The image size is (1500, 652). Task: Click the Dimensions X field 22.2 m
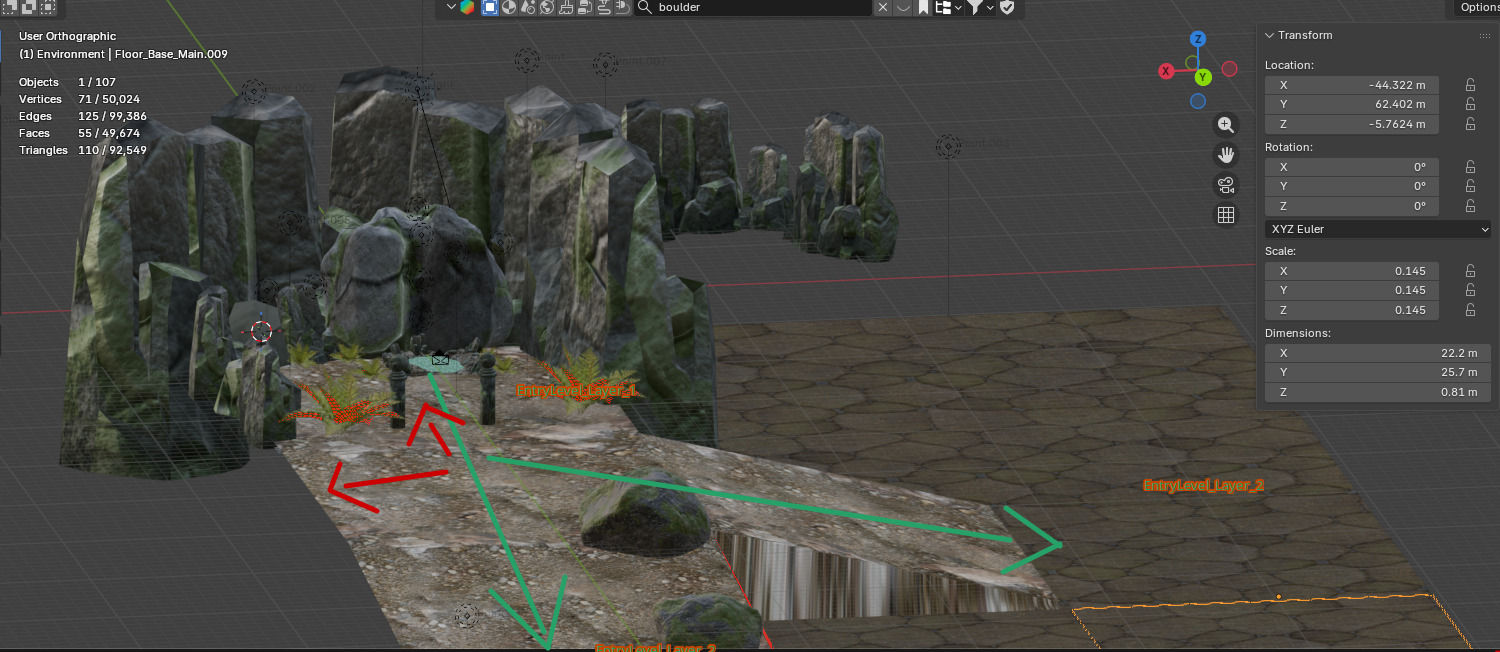point(1378,353)
